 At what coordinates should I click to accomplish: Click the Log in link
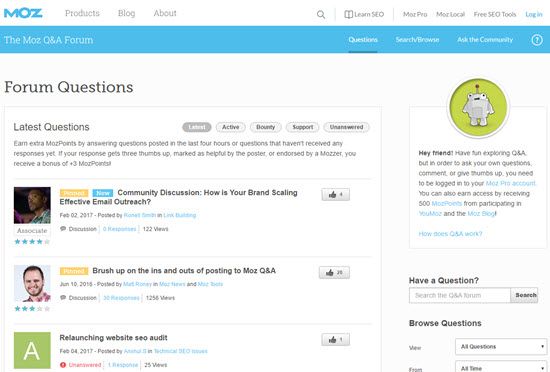pyautogui.click(x=534, y=14)
